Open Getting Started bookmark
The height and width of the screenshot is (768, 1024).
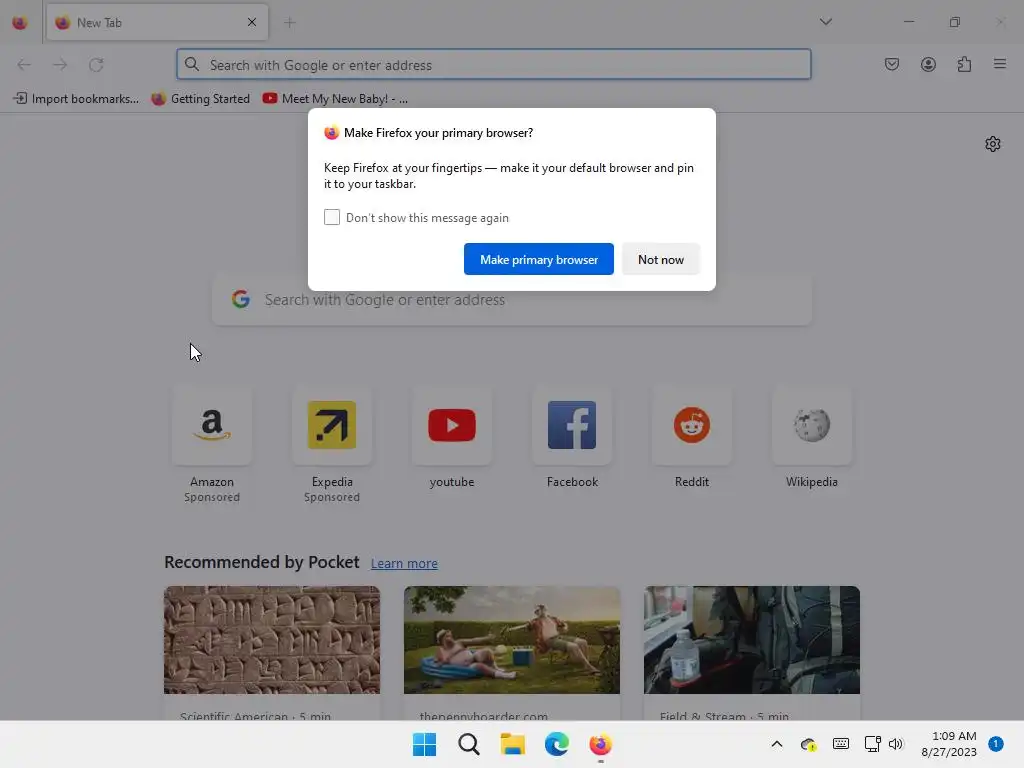click(x=200, y=99)
